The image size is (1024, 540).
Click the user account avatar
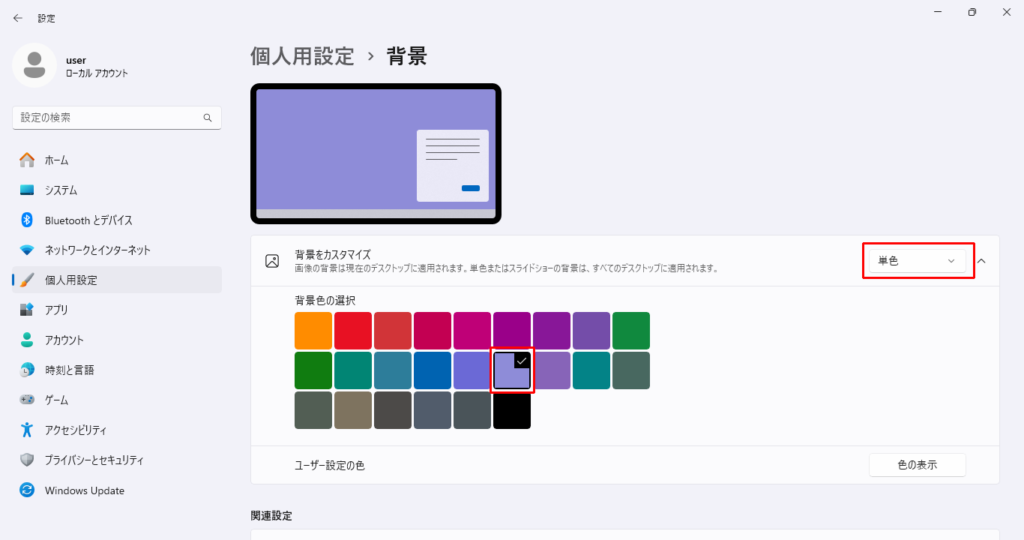pyautogui.click(x=35, y=65)
